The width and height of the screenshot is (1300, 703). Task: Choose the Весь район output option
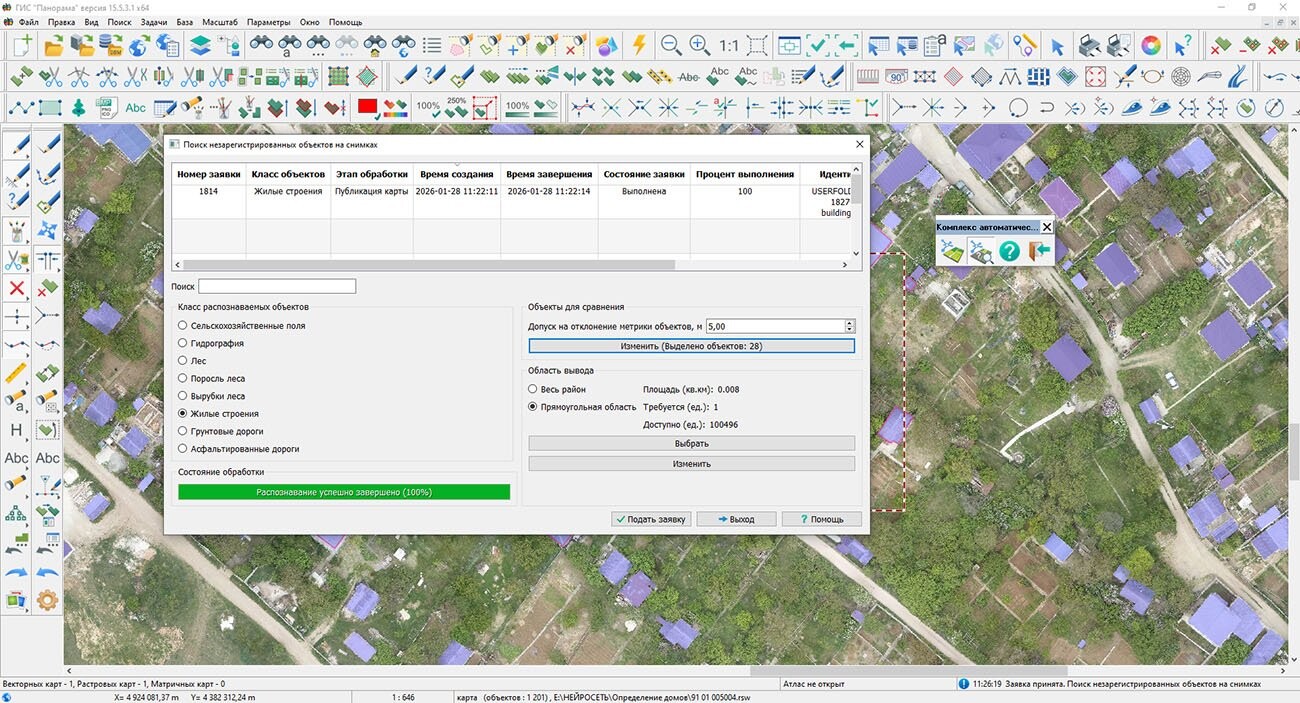[x=533, y=389]
